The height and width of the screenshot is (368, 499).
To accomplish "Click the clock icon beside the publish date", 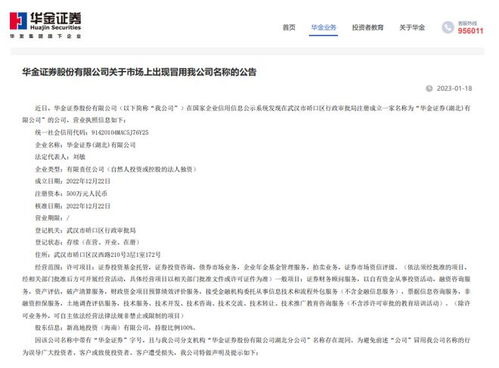I will coord(429,88).
